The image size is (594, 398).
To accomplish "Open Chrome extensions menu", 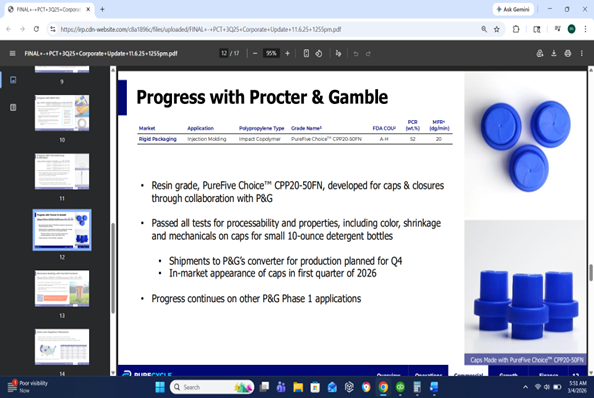I will coord(516,29).
